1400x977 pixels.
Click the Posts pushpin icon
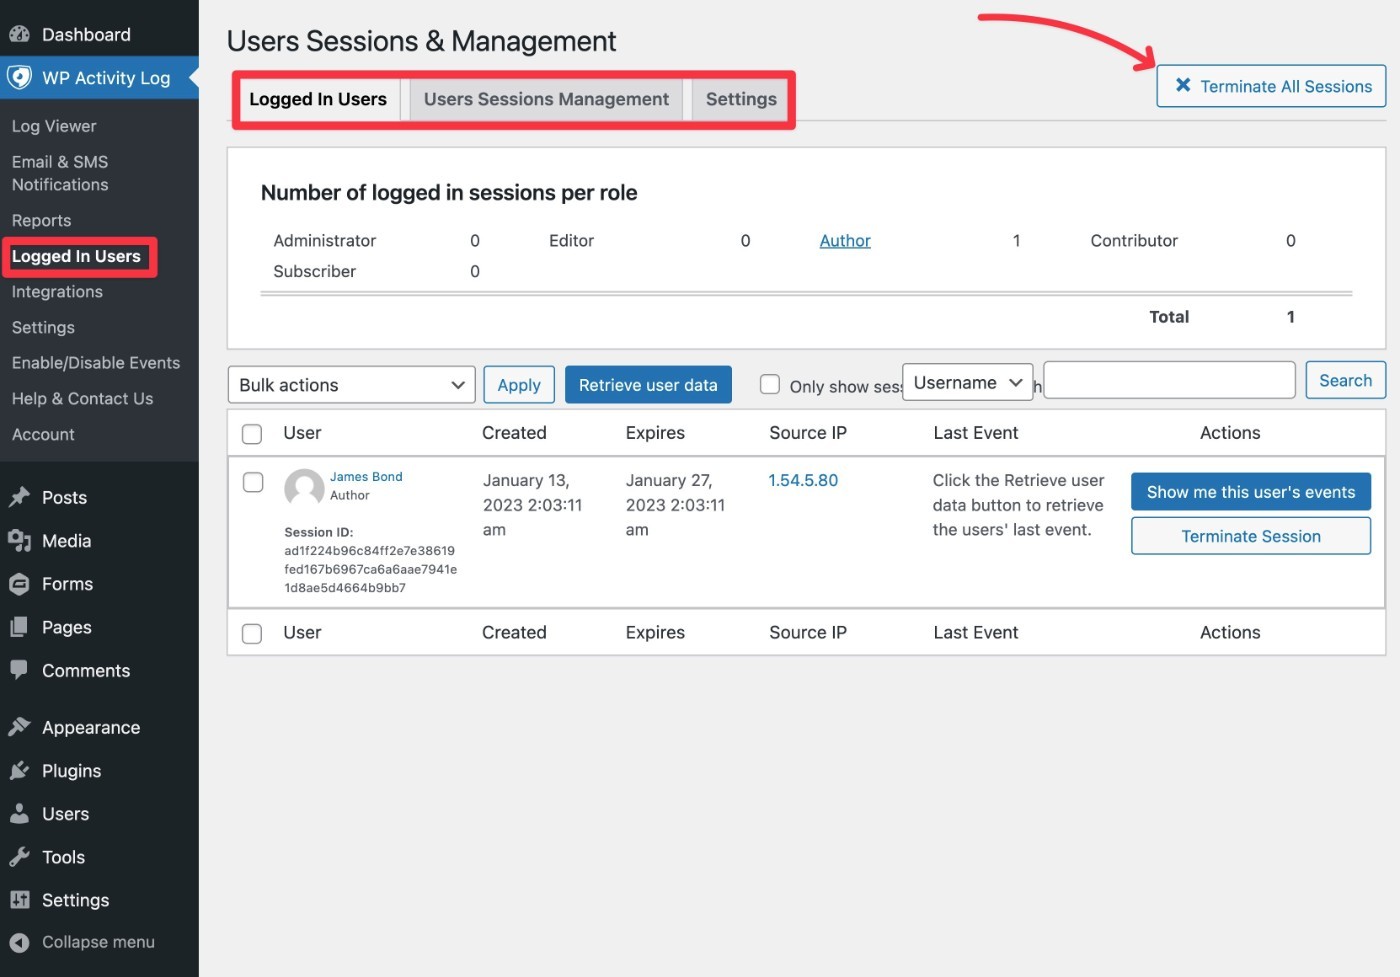click(x=19, y=497)
